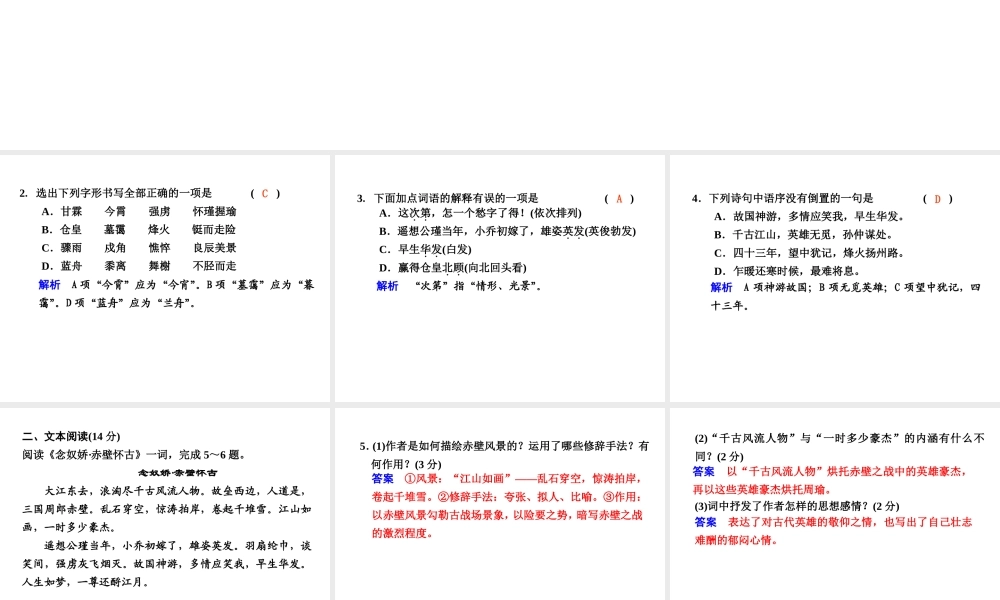Click the poem line 遥想公瑾当年，小乔初嫁了
Viewport: 1000px width, 600px height.
click(177, 546)
